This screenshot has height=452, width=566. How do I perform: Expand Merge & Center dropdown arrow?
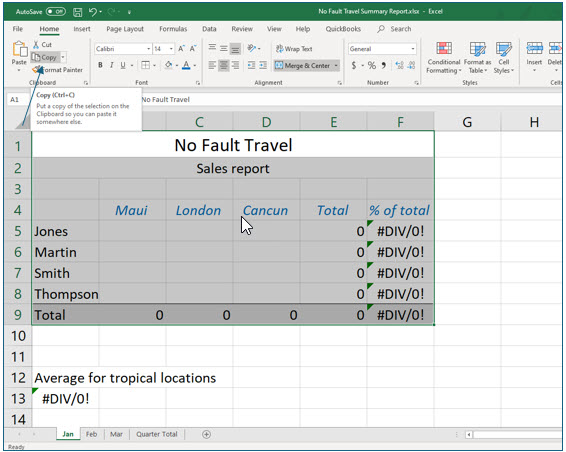point(336,66)
